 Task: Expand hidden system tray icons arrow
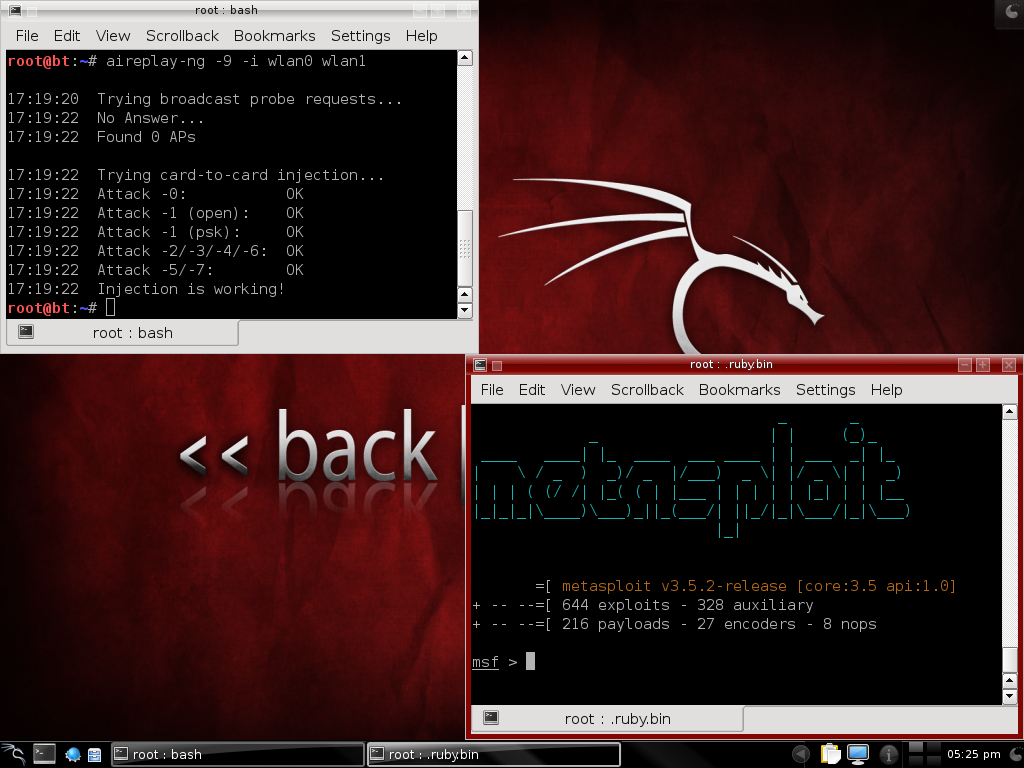pos(801,754)
